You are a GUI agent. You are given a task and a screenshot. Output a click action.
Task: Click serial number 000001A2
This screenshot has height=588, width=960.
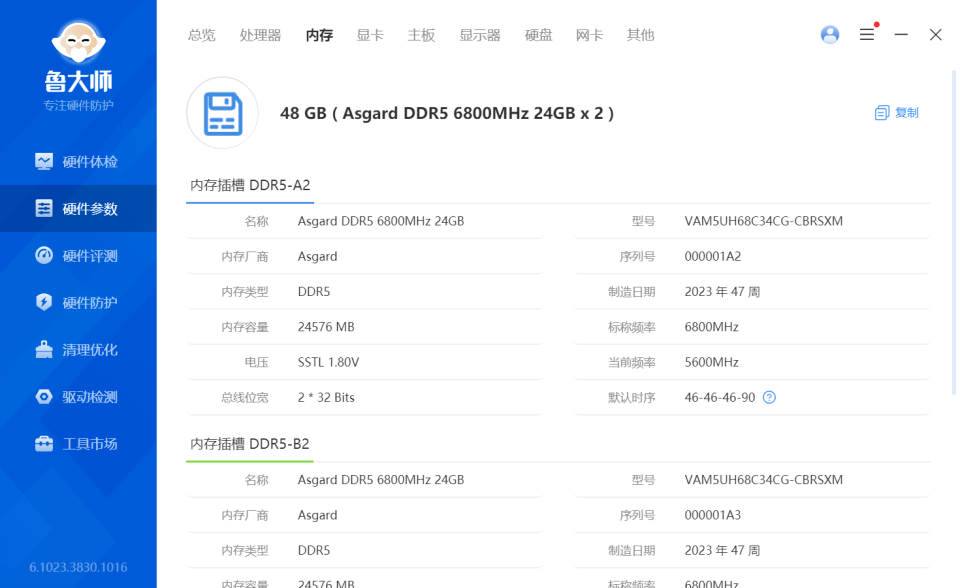tap(713, 257)
